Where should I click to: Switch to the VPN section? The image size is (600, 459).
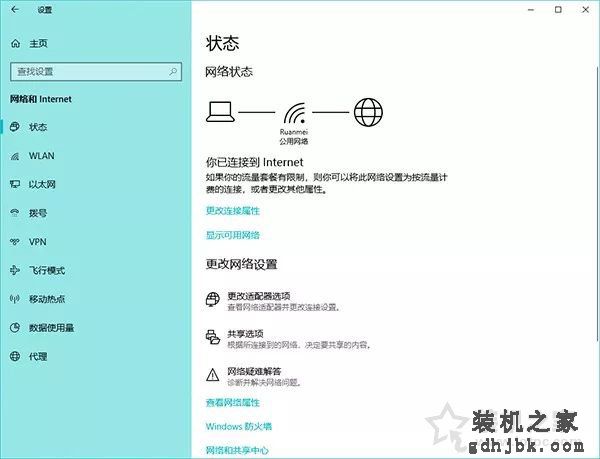[38, 242]
